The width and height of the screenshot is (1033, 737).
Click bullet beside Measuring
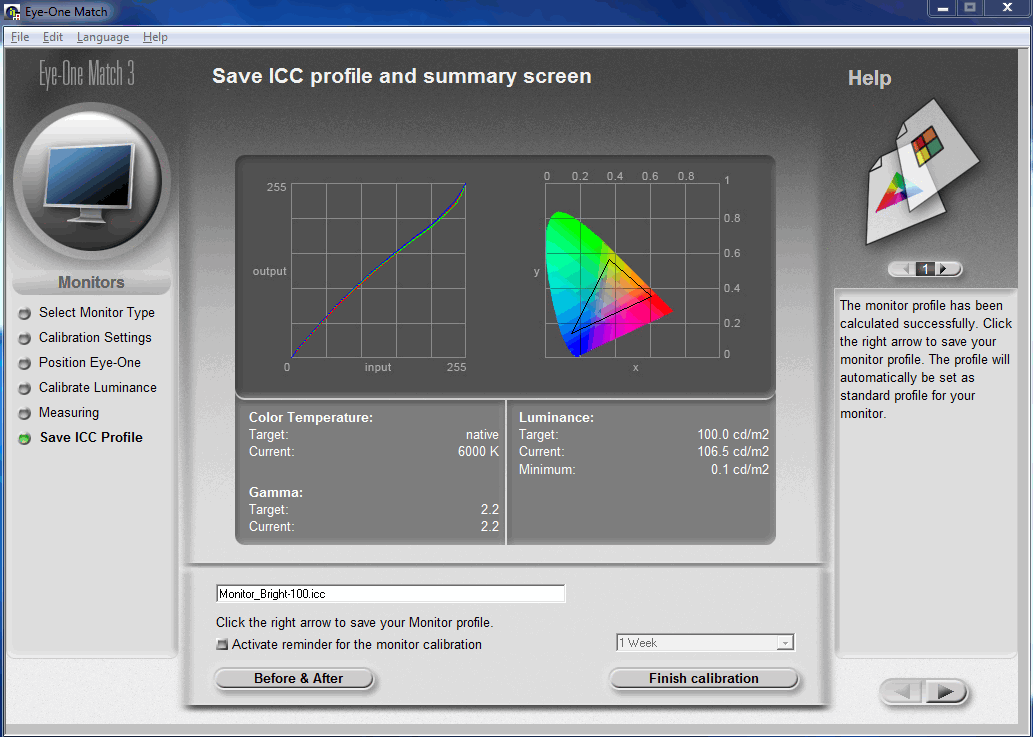coord(25,414)
